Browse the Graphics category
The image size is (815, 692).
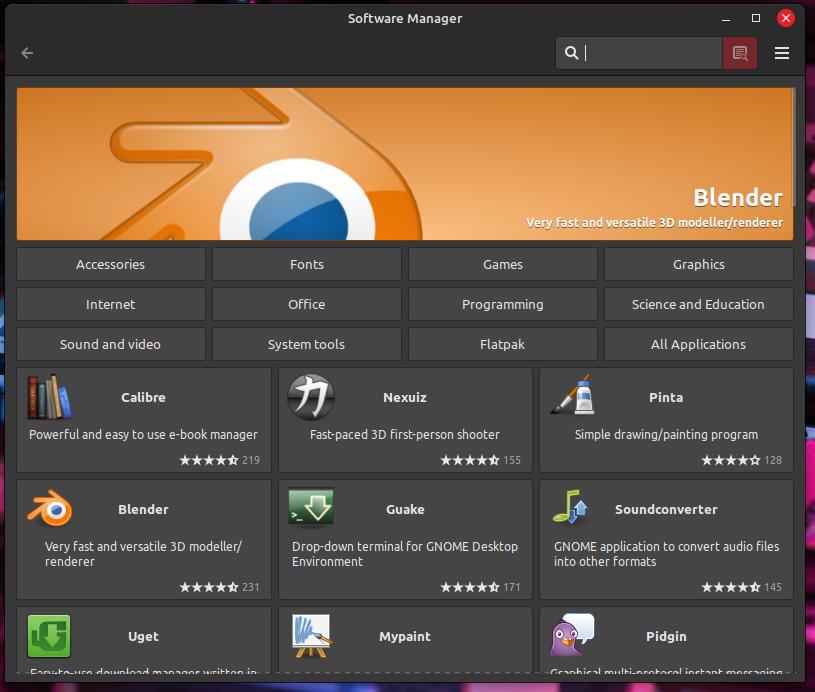tap(699, 264)
